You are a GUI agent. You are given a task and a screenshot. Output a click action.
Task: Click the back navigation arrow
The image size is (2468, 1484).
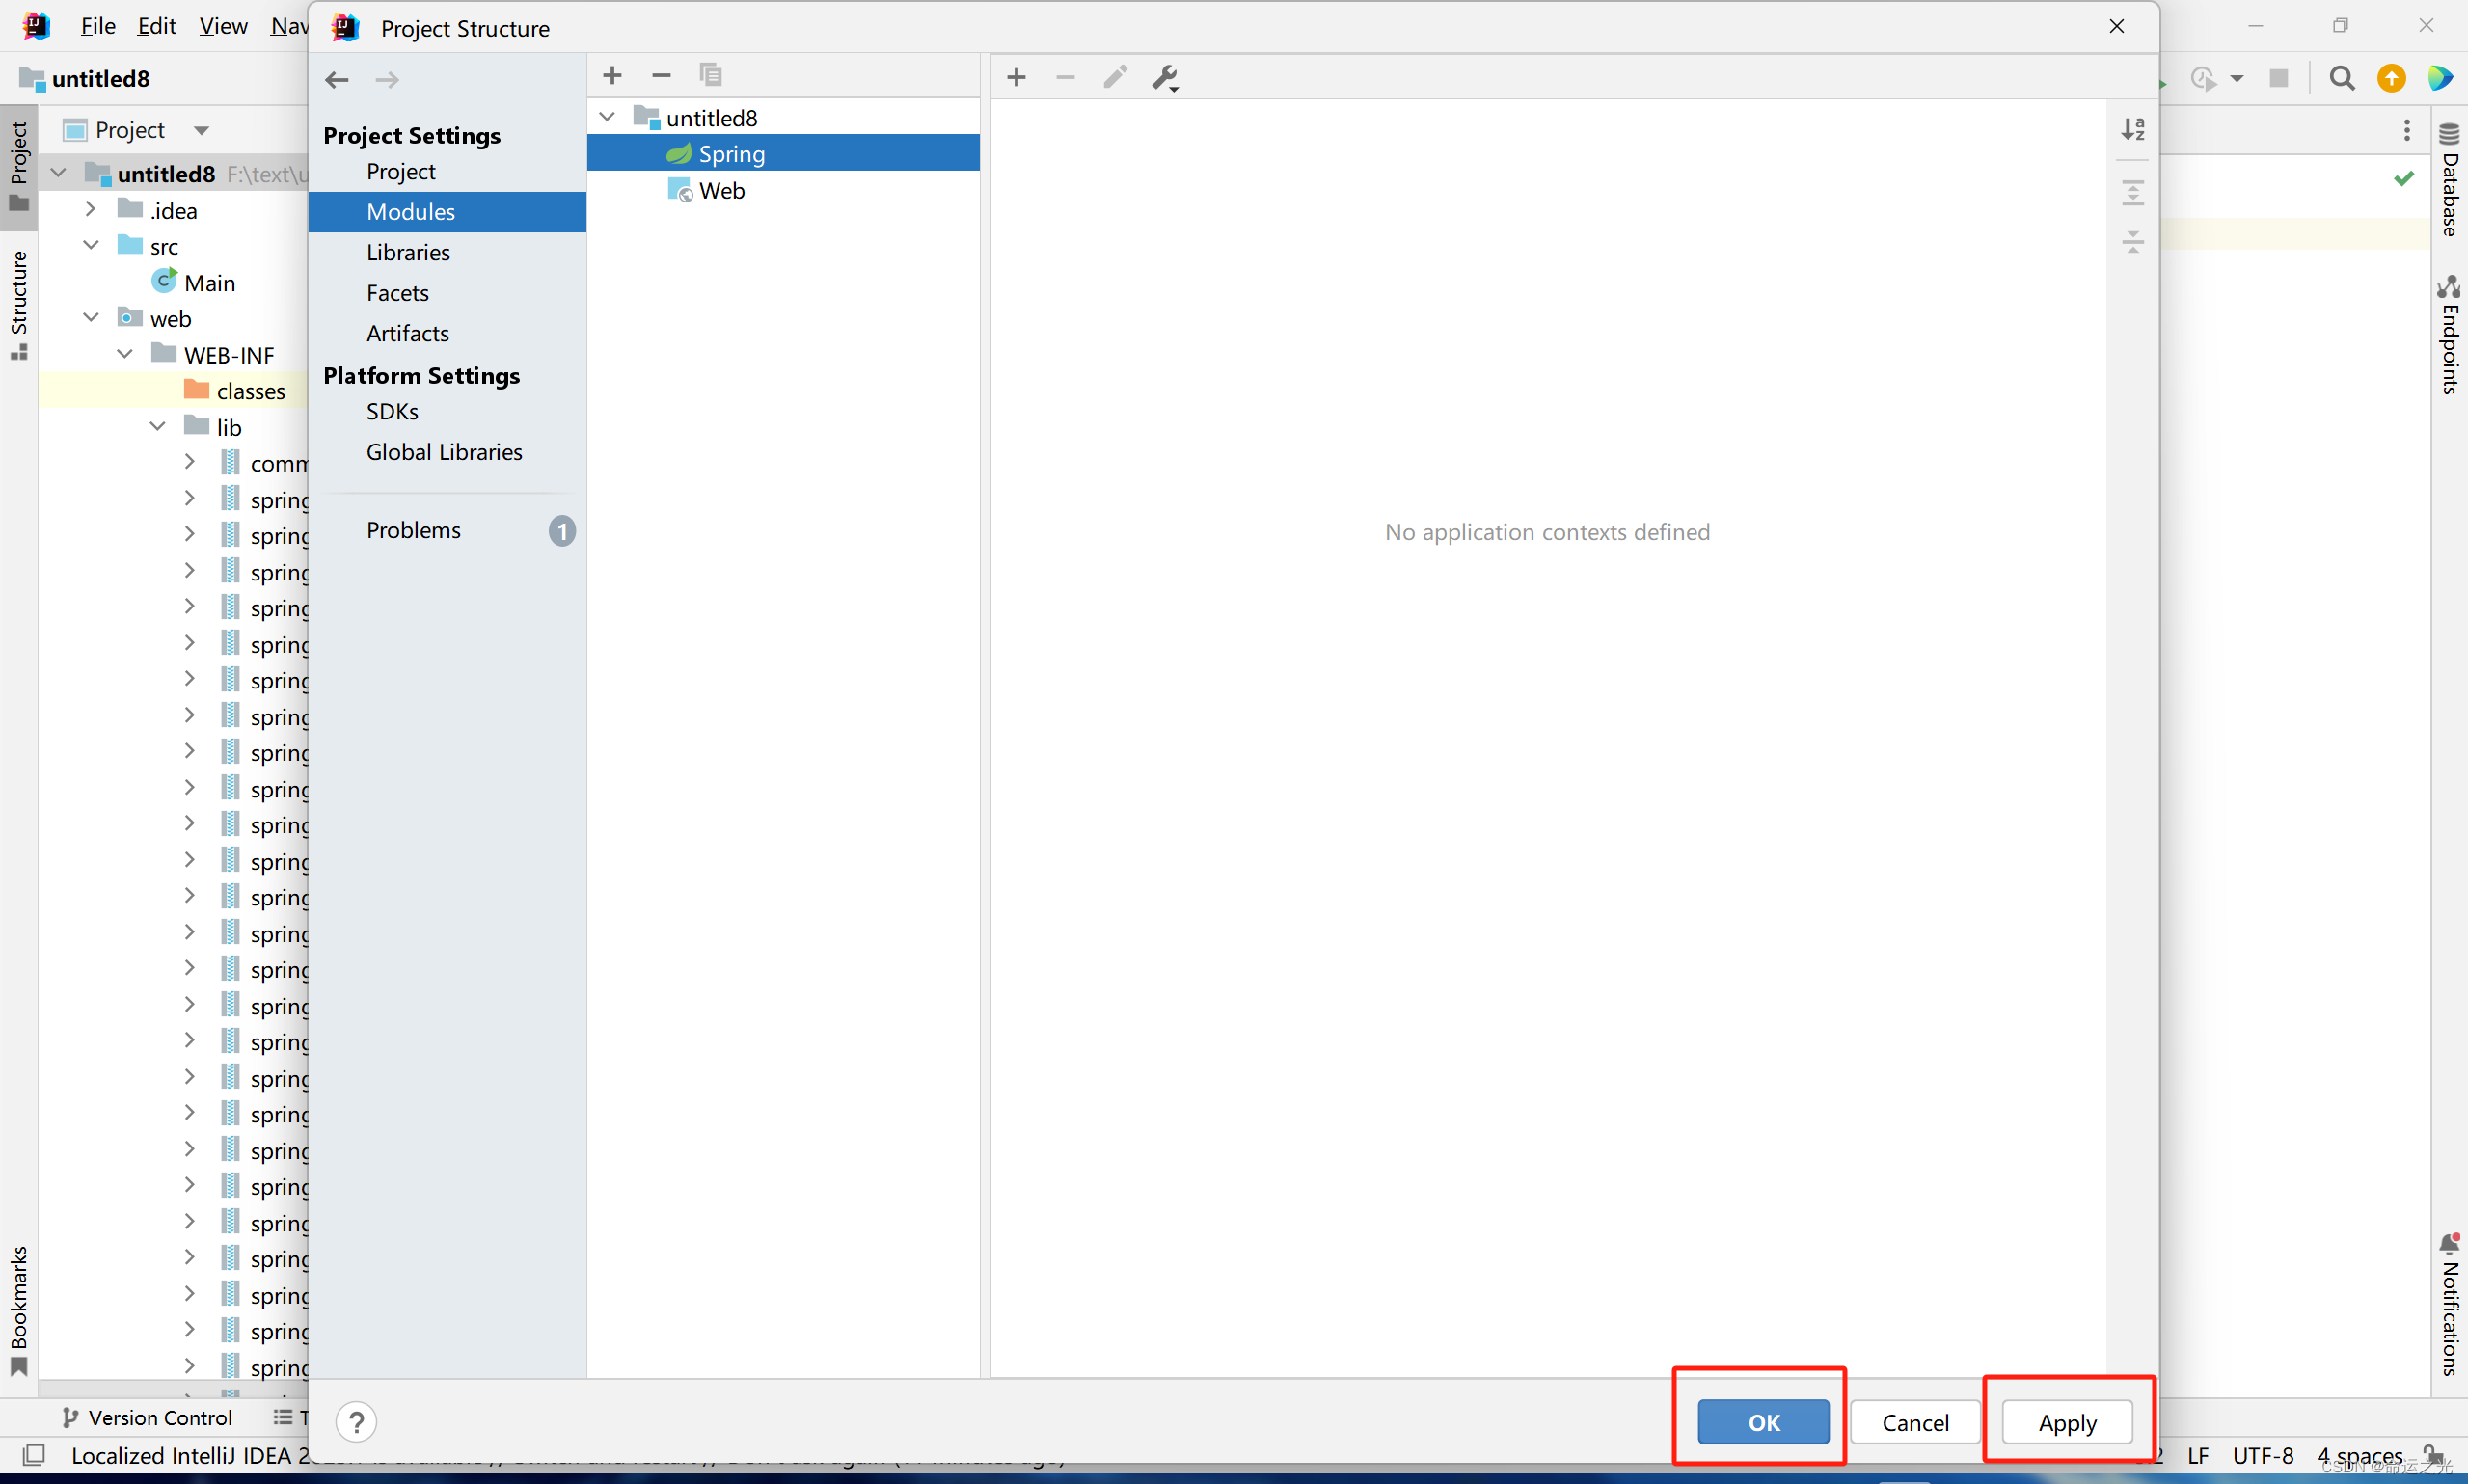click(x=337, y=80)
